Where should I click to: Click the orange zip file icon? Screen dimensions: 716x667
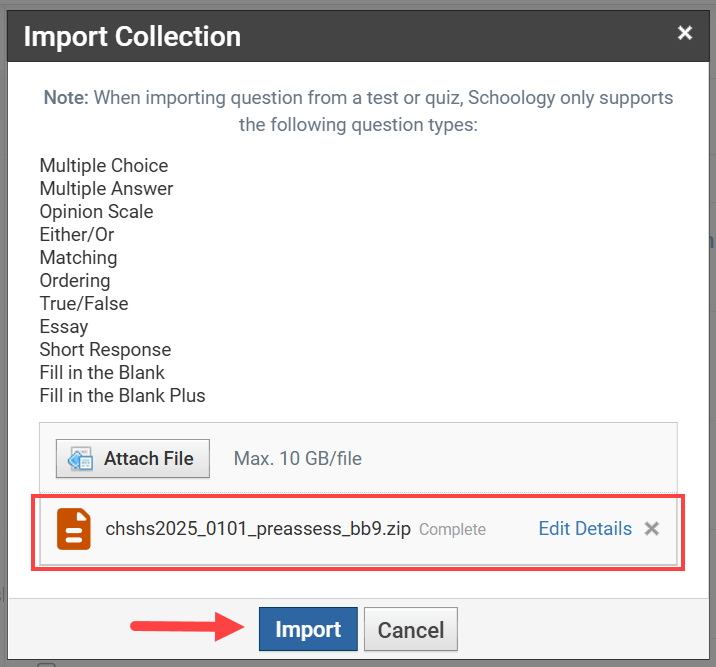74,529
